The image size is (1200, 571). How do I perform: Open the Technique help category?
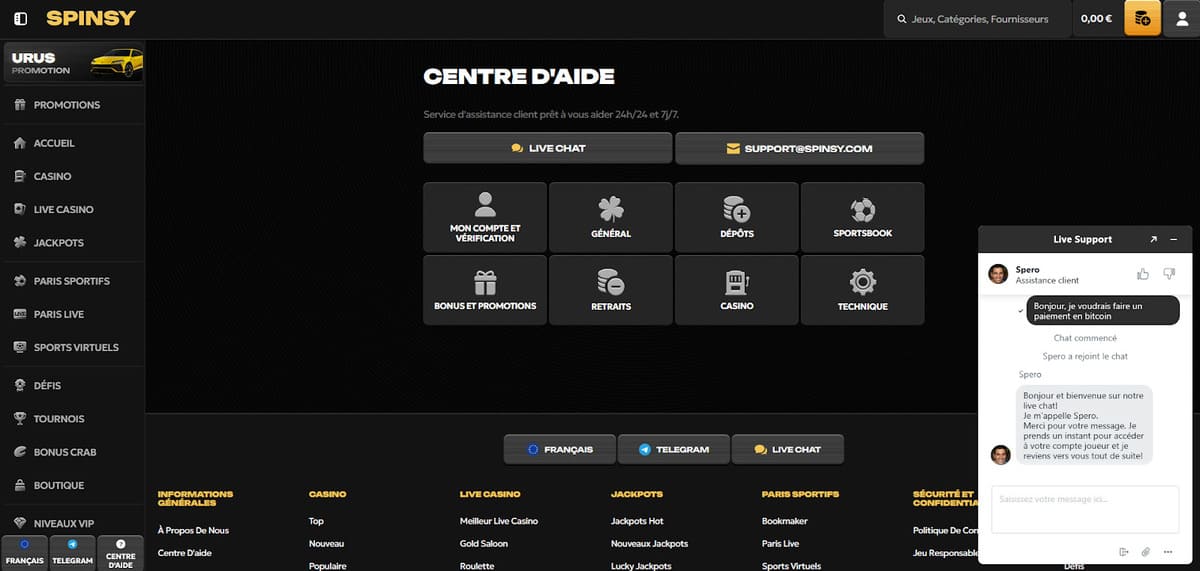click(x=862, y=289)
